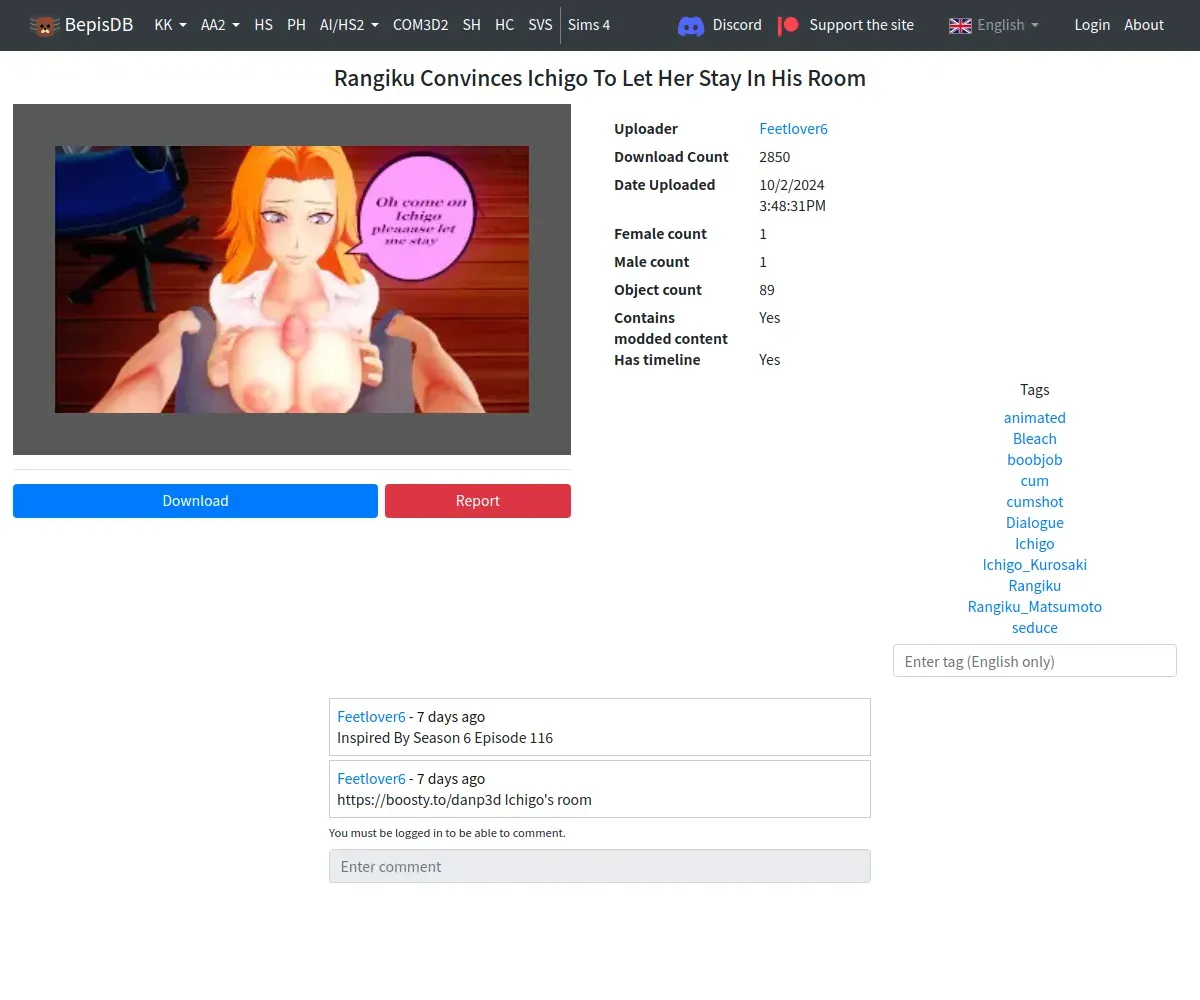Click the Male count label
Image resolution: width=1200 pixels, height=1000 pixels.
pyautogui.click(x=652, y=262)
